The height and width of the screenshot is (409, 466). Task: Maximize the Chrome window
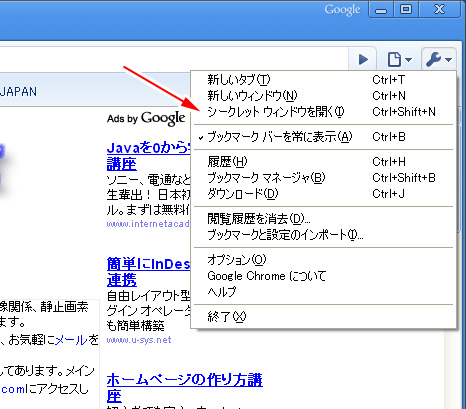click(406, 9)
